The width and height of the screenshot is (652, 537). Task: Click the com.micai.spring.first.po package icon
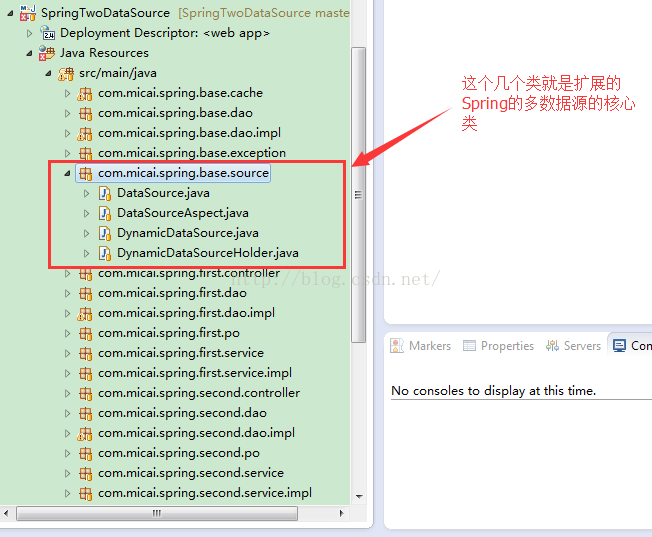point(86,334)
